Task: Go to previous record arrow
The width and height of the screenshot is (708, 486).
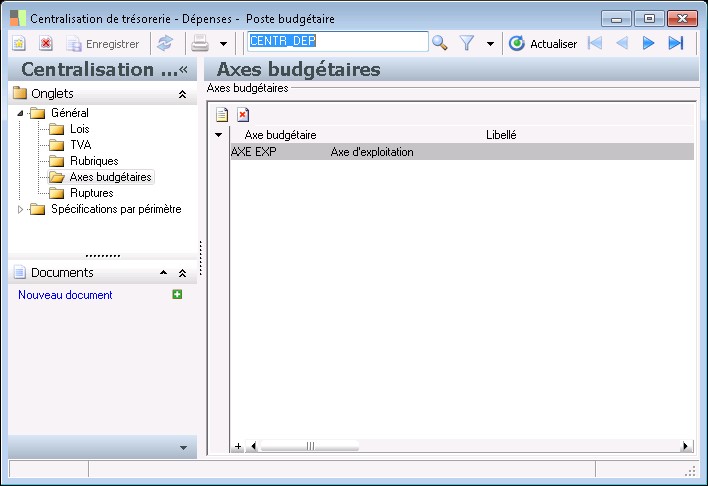Action: tap(622, 43)
